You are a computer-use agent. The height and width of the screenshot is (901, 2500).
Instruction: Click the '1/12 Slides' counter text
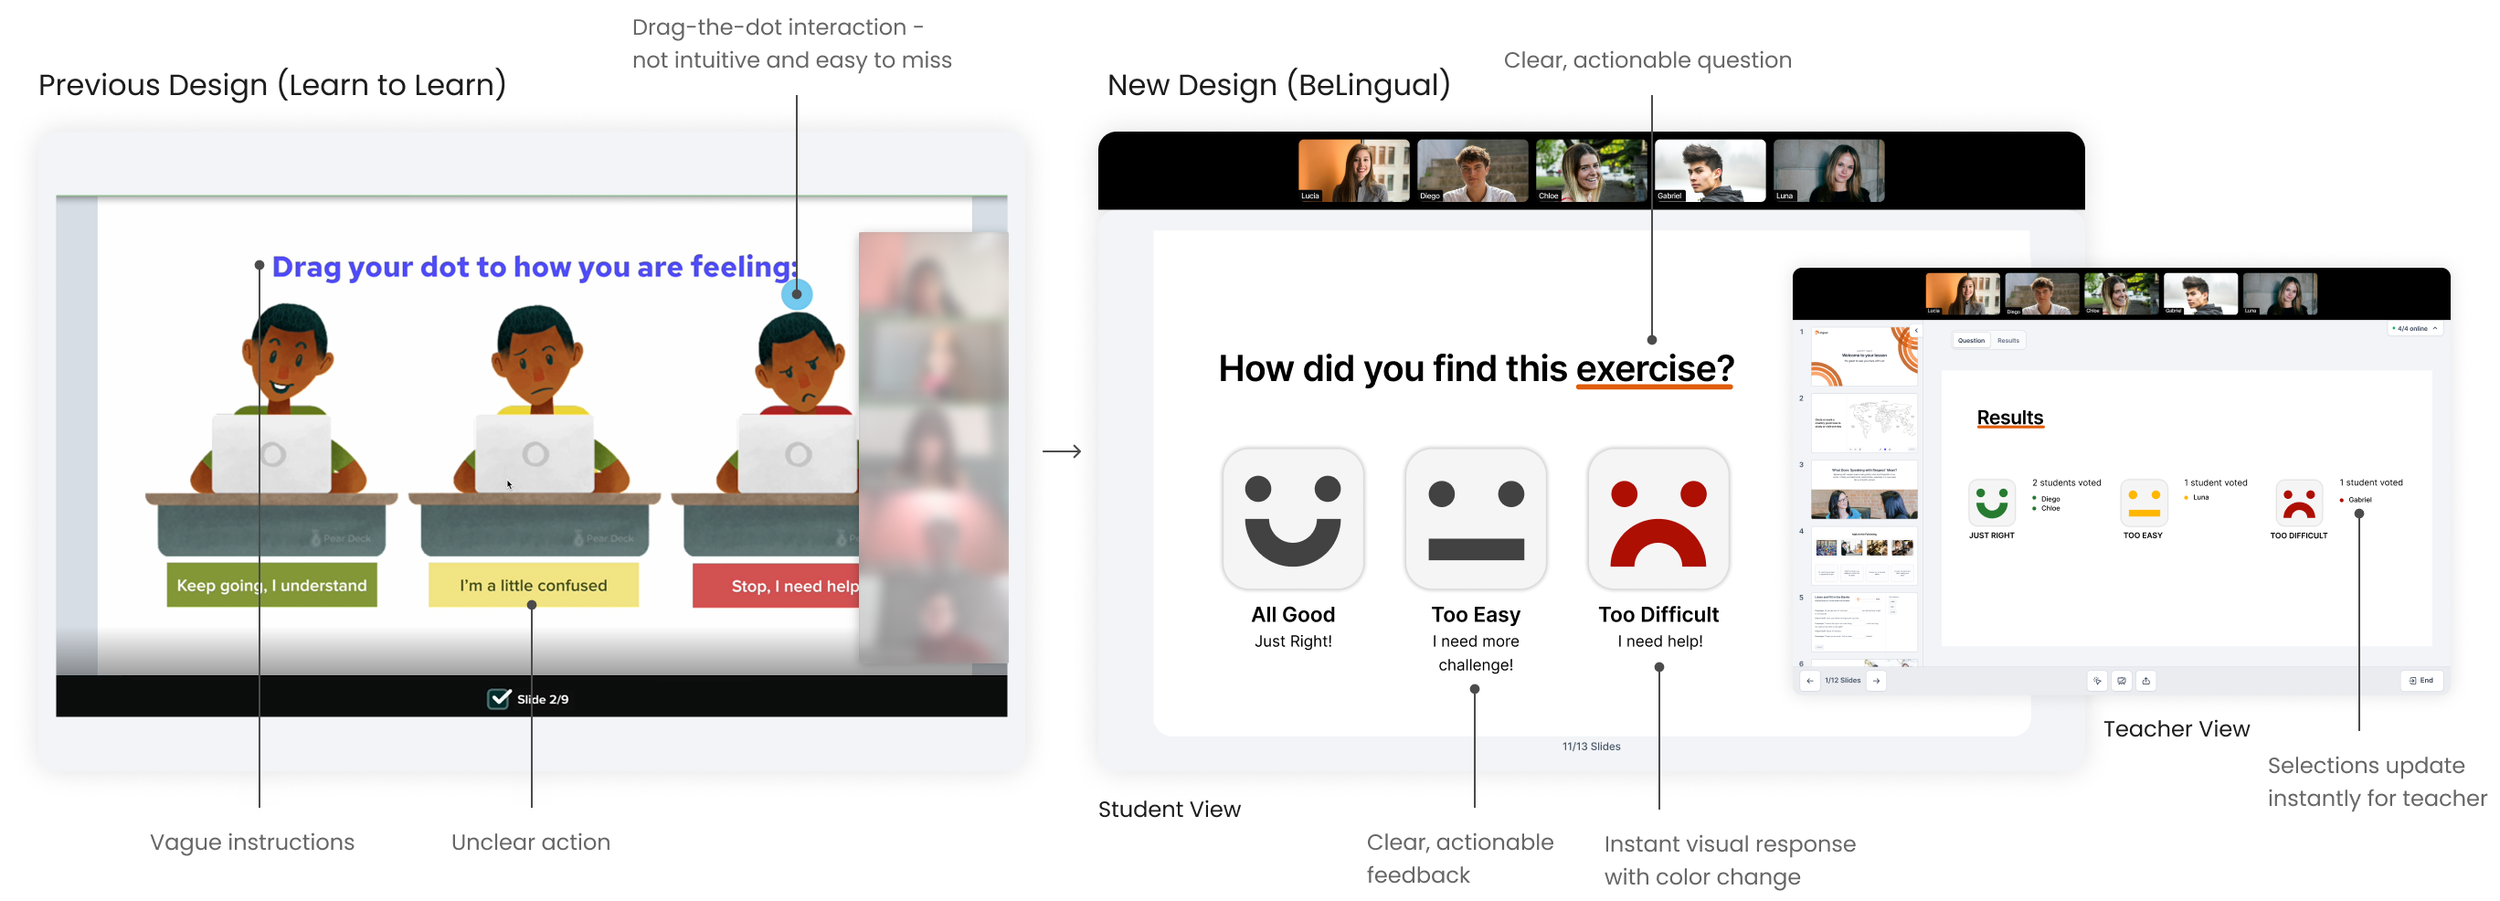pos(1843,681)
